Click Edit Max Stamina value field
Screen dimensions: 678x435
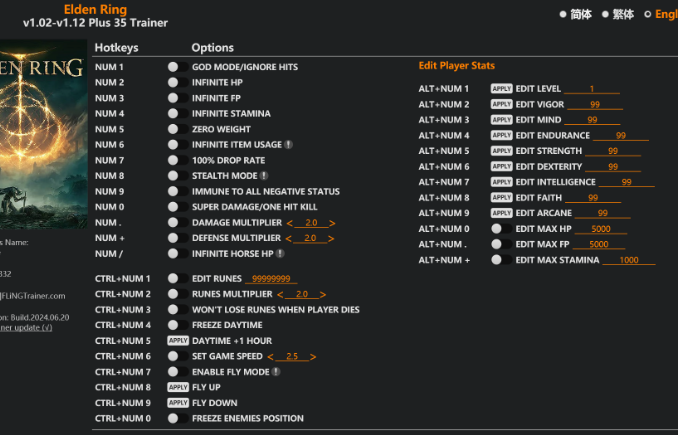pyautogui.click(x=629, y=260)
